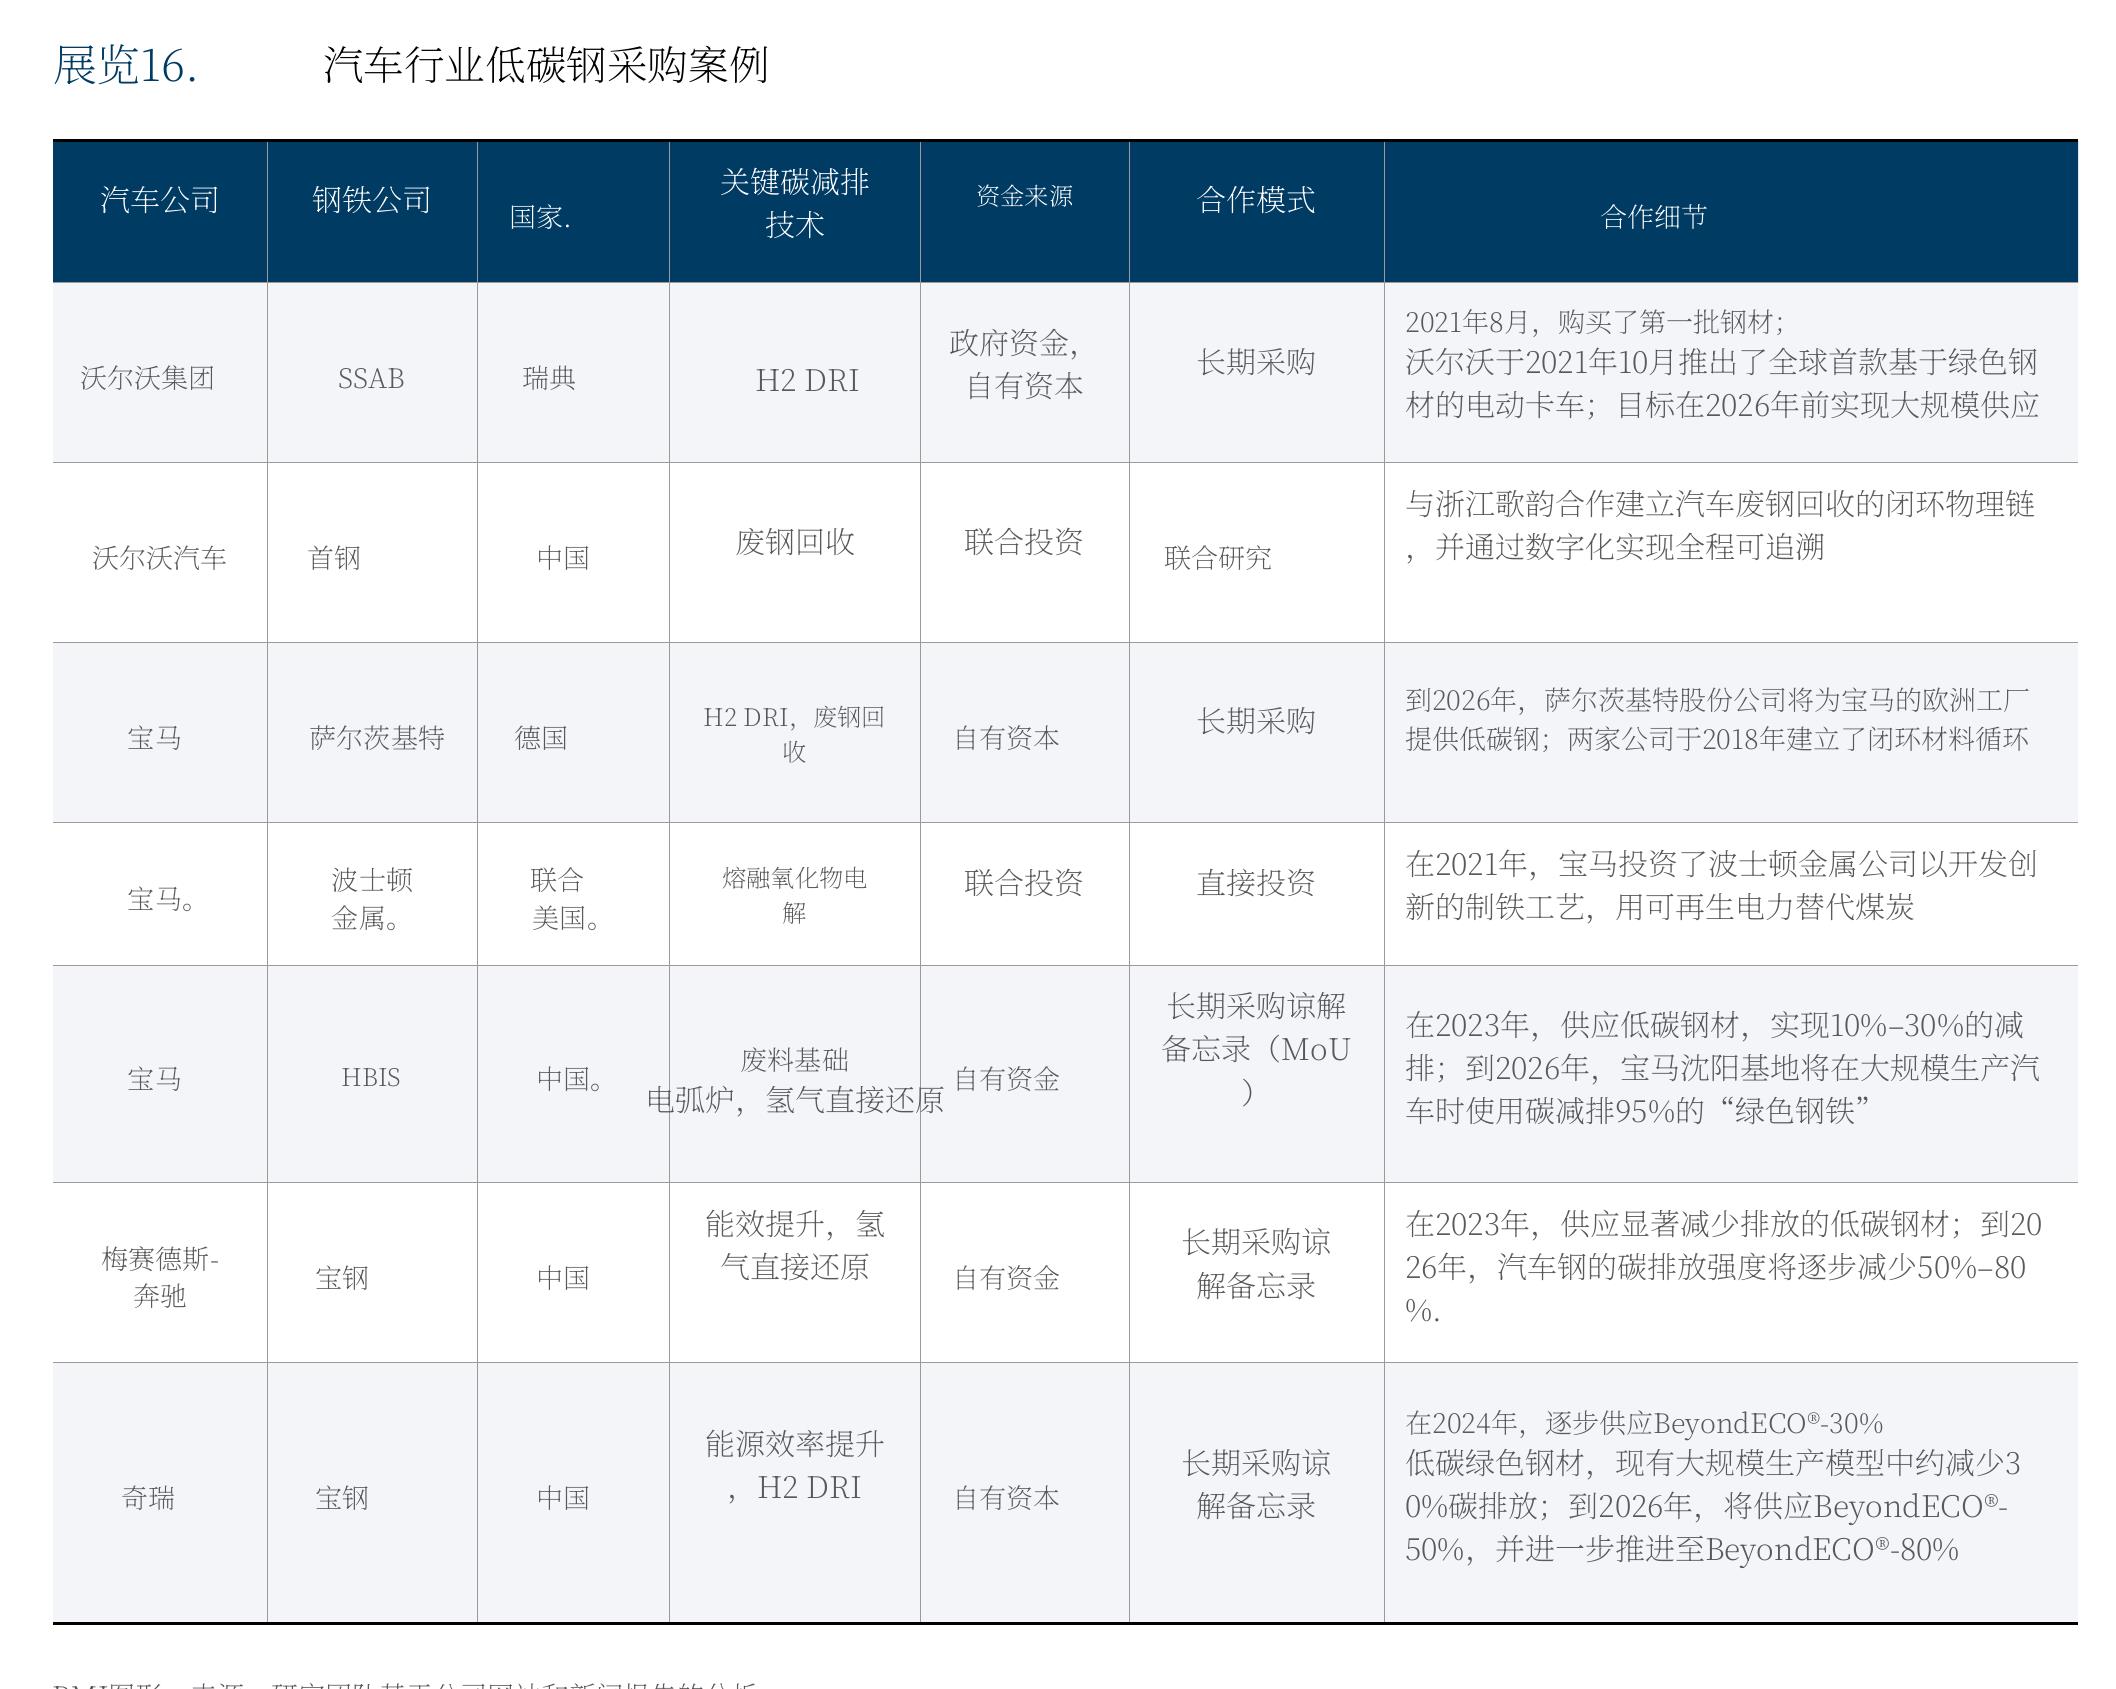Select 联合投资 in the 首钢 row
Image resolution: width=2116 pixels, height=1689 pixels.
[1024, 542]
